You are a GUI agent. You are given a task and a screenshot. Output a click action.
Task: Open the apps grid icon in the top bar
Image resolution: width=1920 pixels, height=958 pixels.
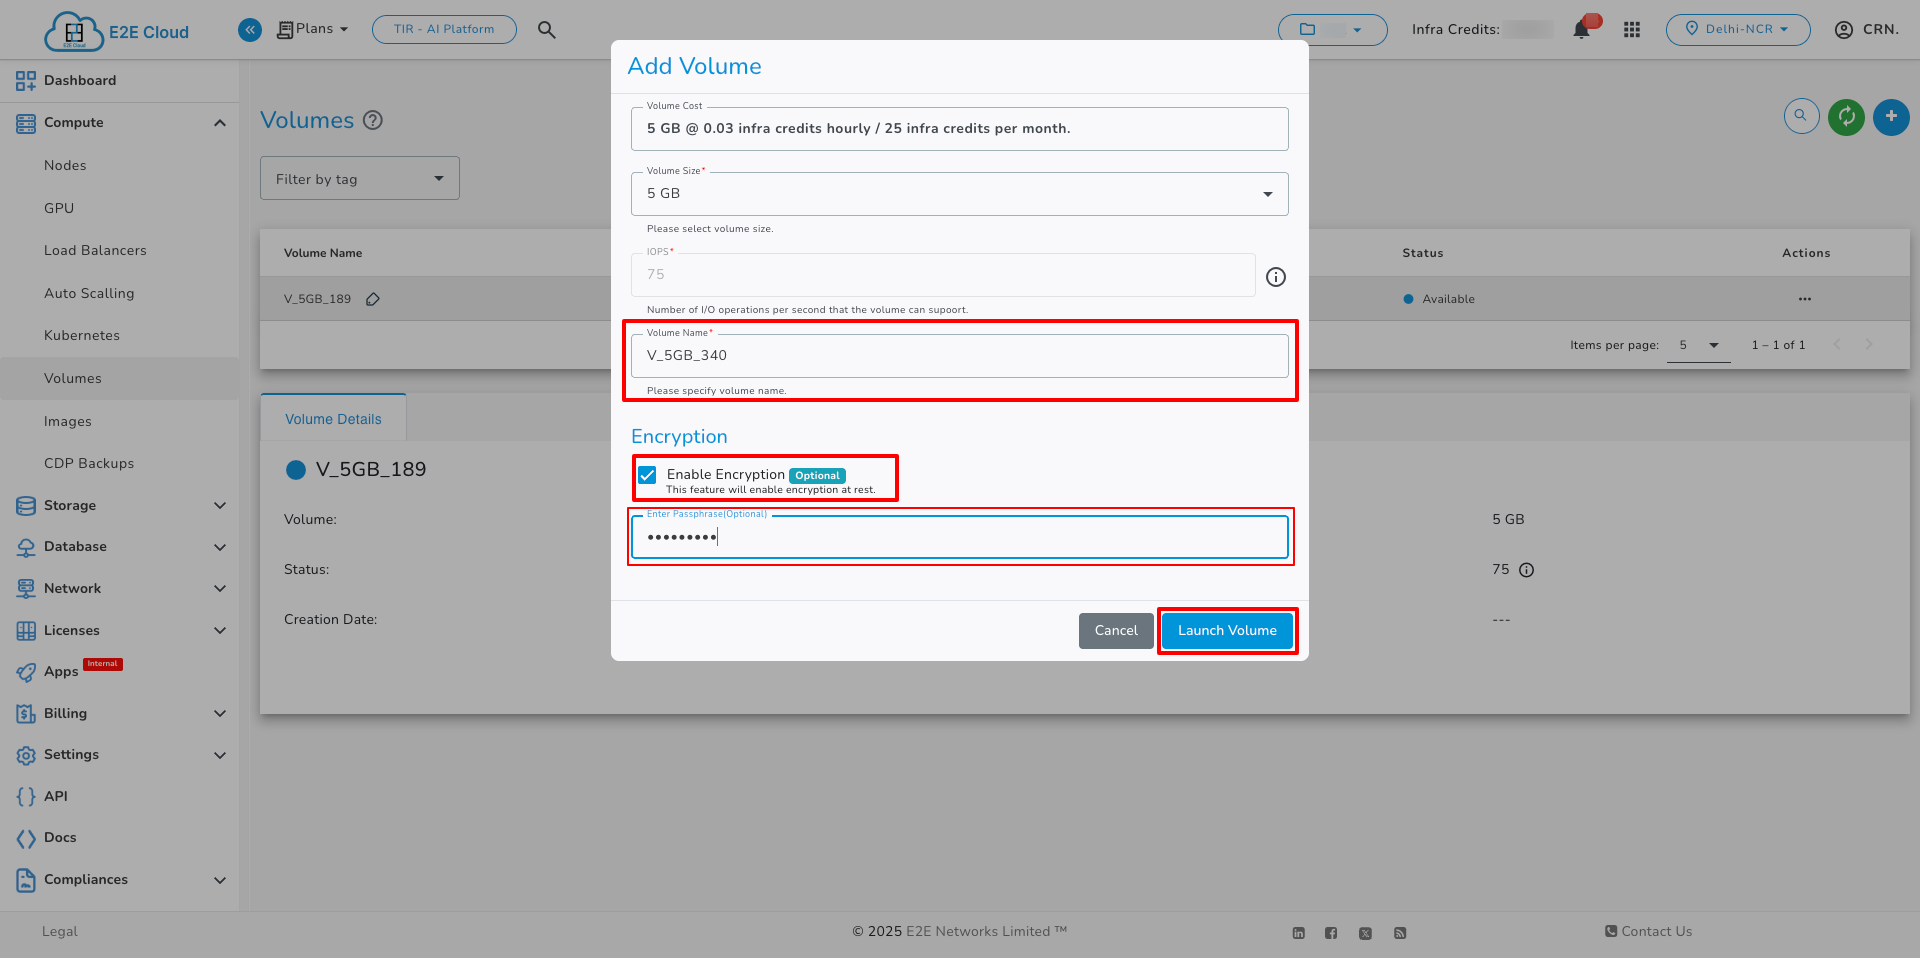pos(1632,29)
